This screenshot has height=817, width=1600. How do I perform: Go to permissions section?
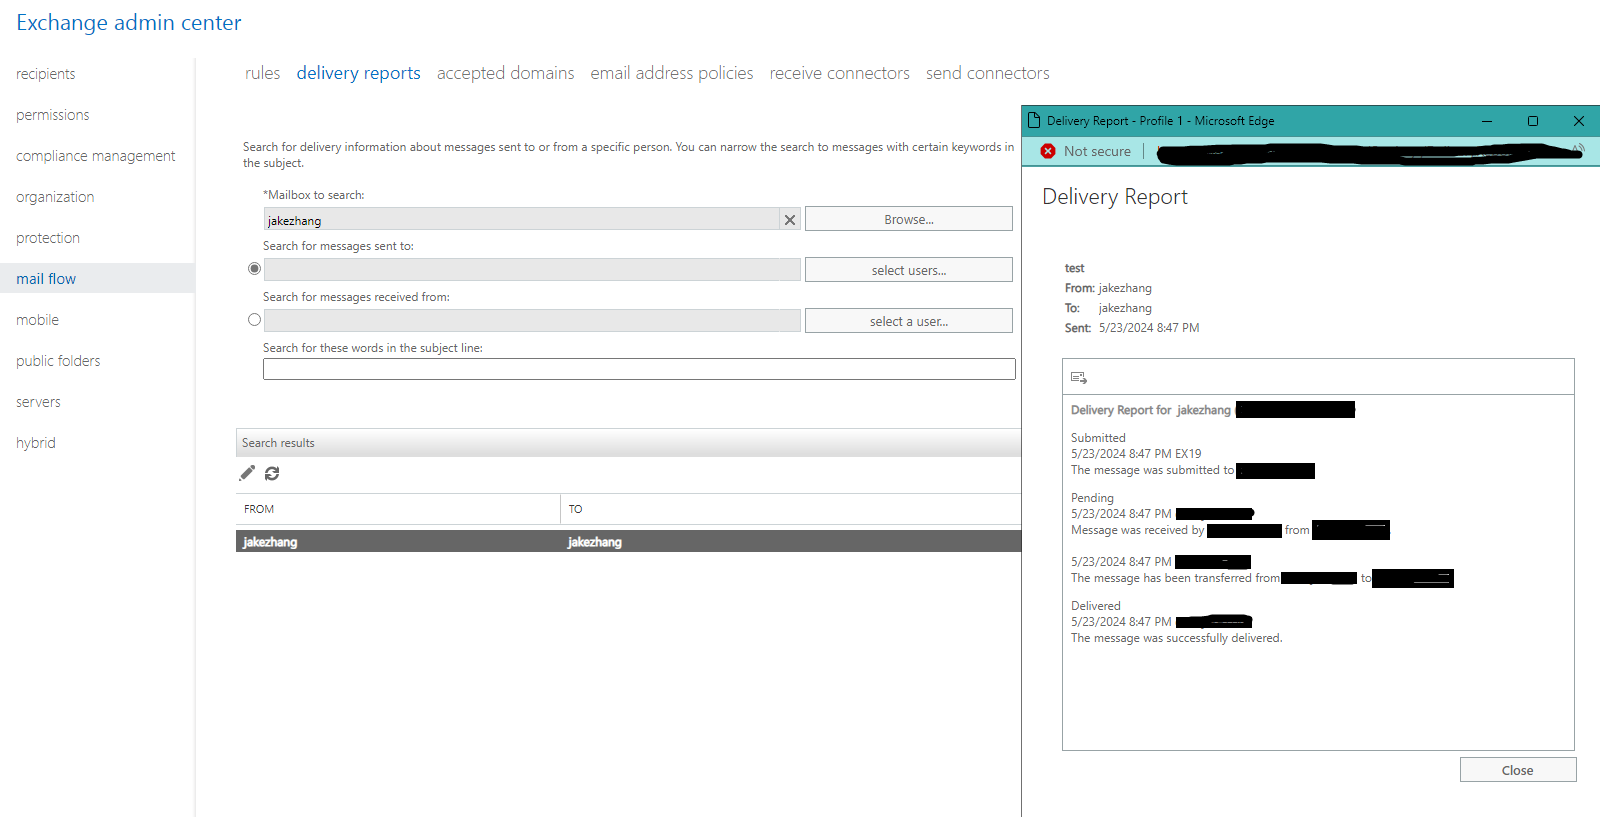click(53, 115)
